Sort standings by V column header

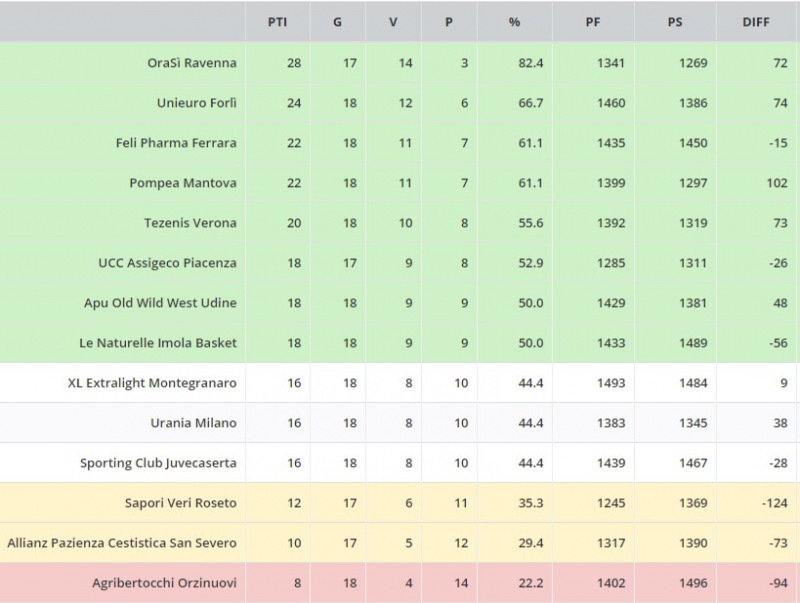coord(393,22)
